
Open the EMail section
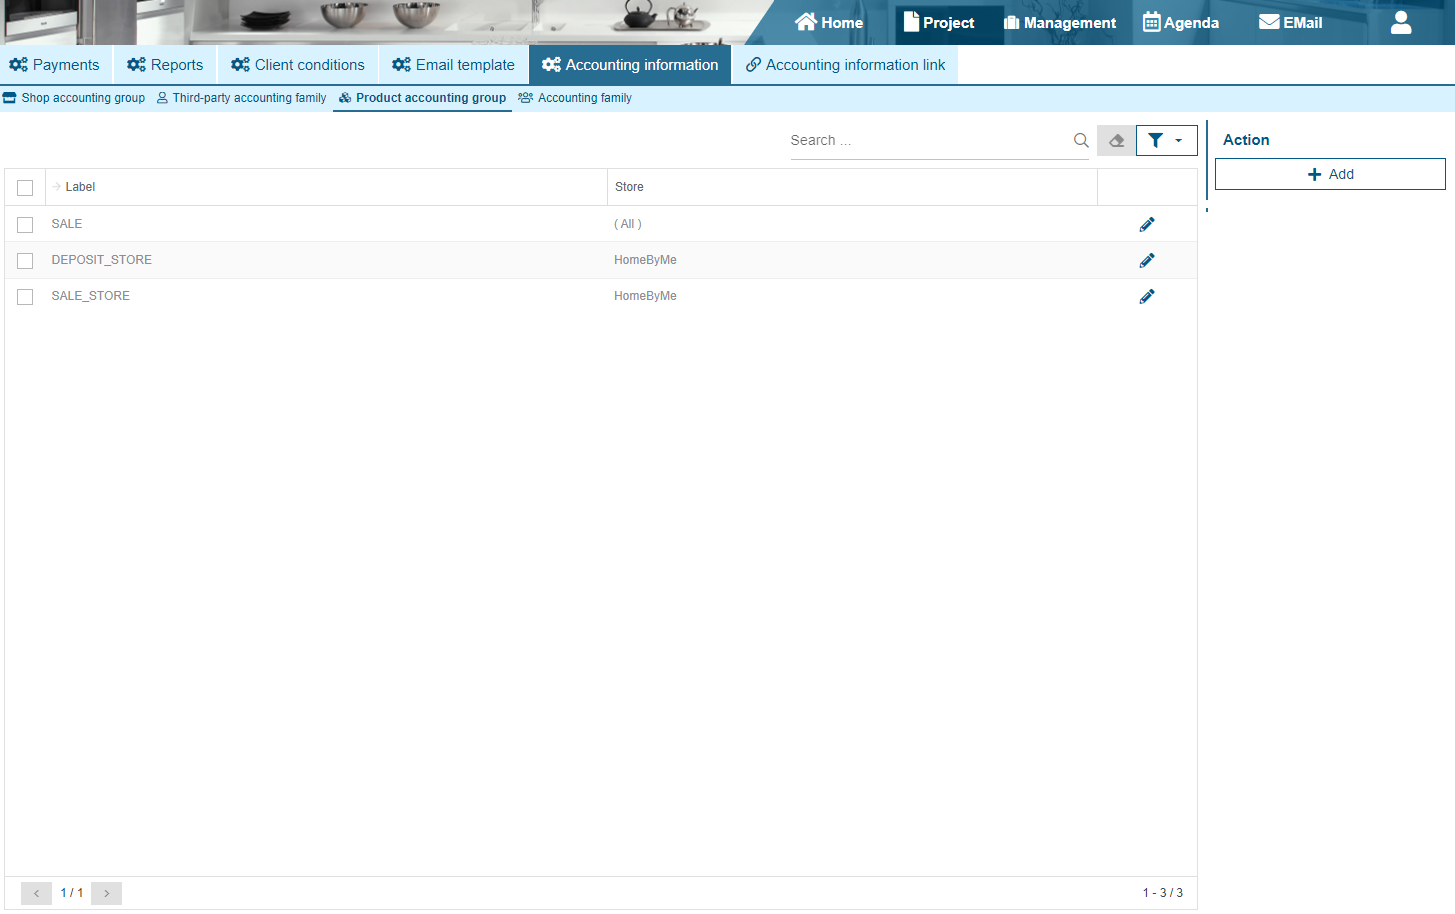tap(1290, 22)
